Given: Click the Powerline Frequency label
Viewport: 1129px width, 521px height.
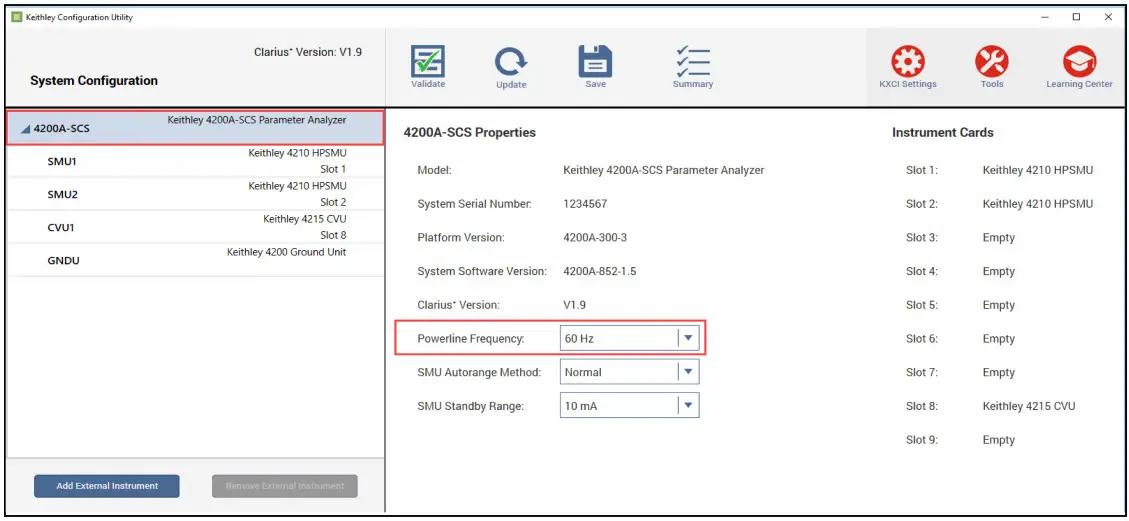Looking at the screenshot, I should 471,338.
